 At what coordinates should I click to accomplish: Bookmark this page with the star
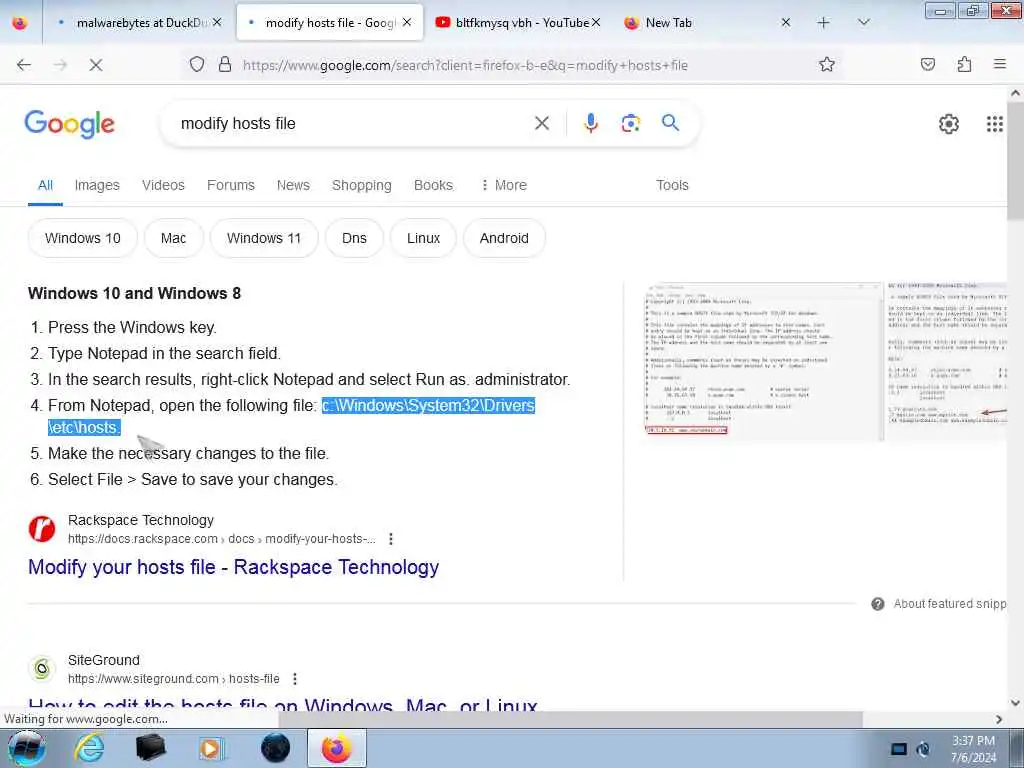tap(827, 65)
